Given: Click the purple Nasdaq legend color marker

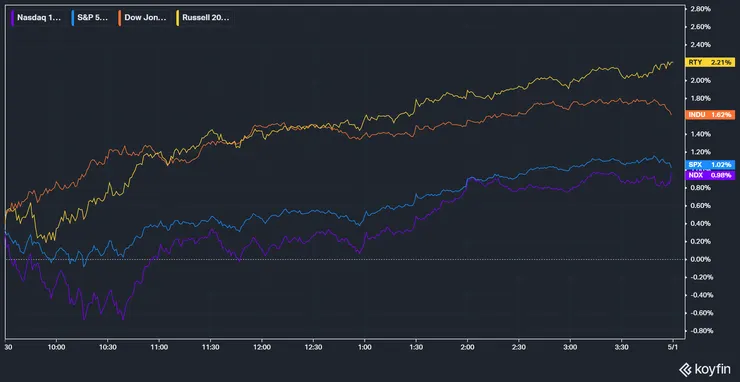Looking at the screenshot, I should tap(12, 18).
